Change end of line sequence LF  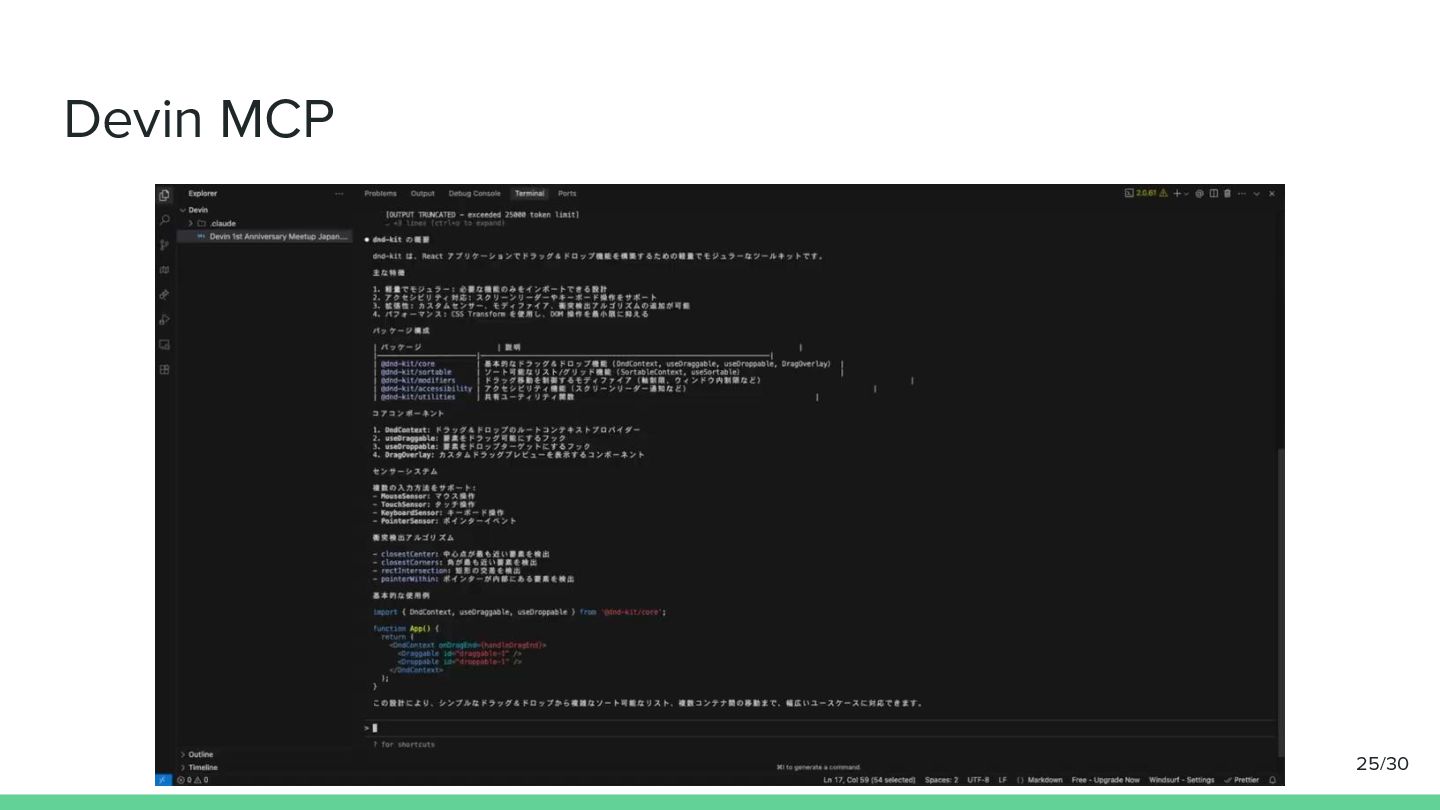click(1003, 780)
